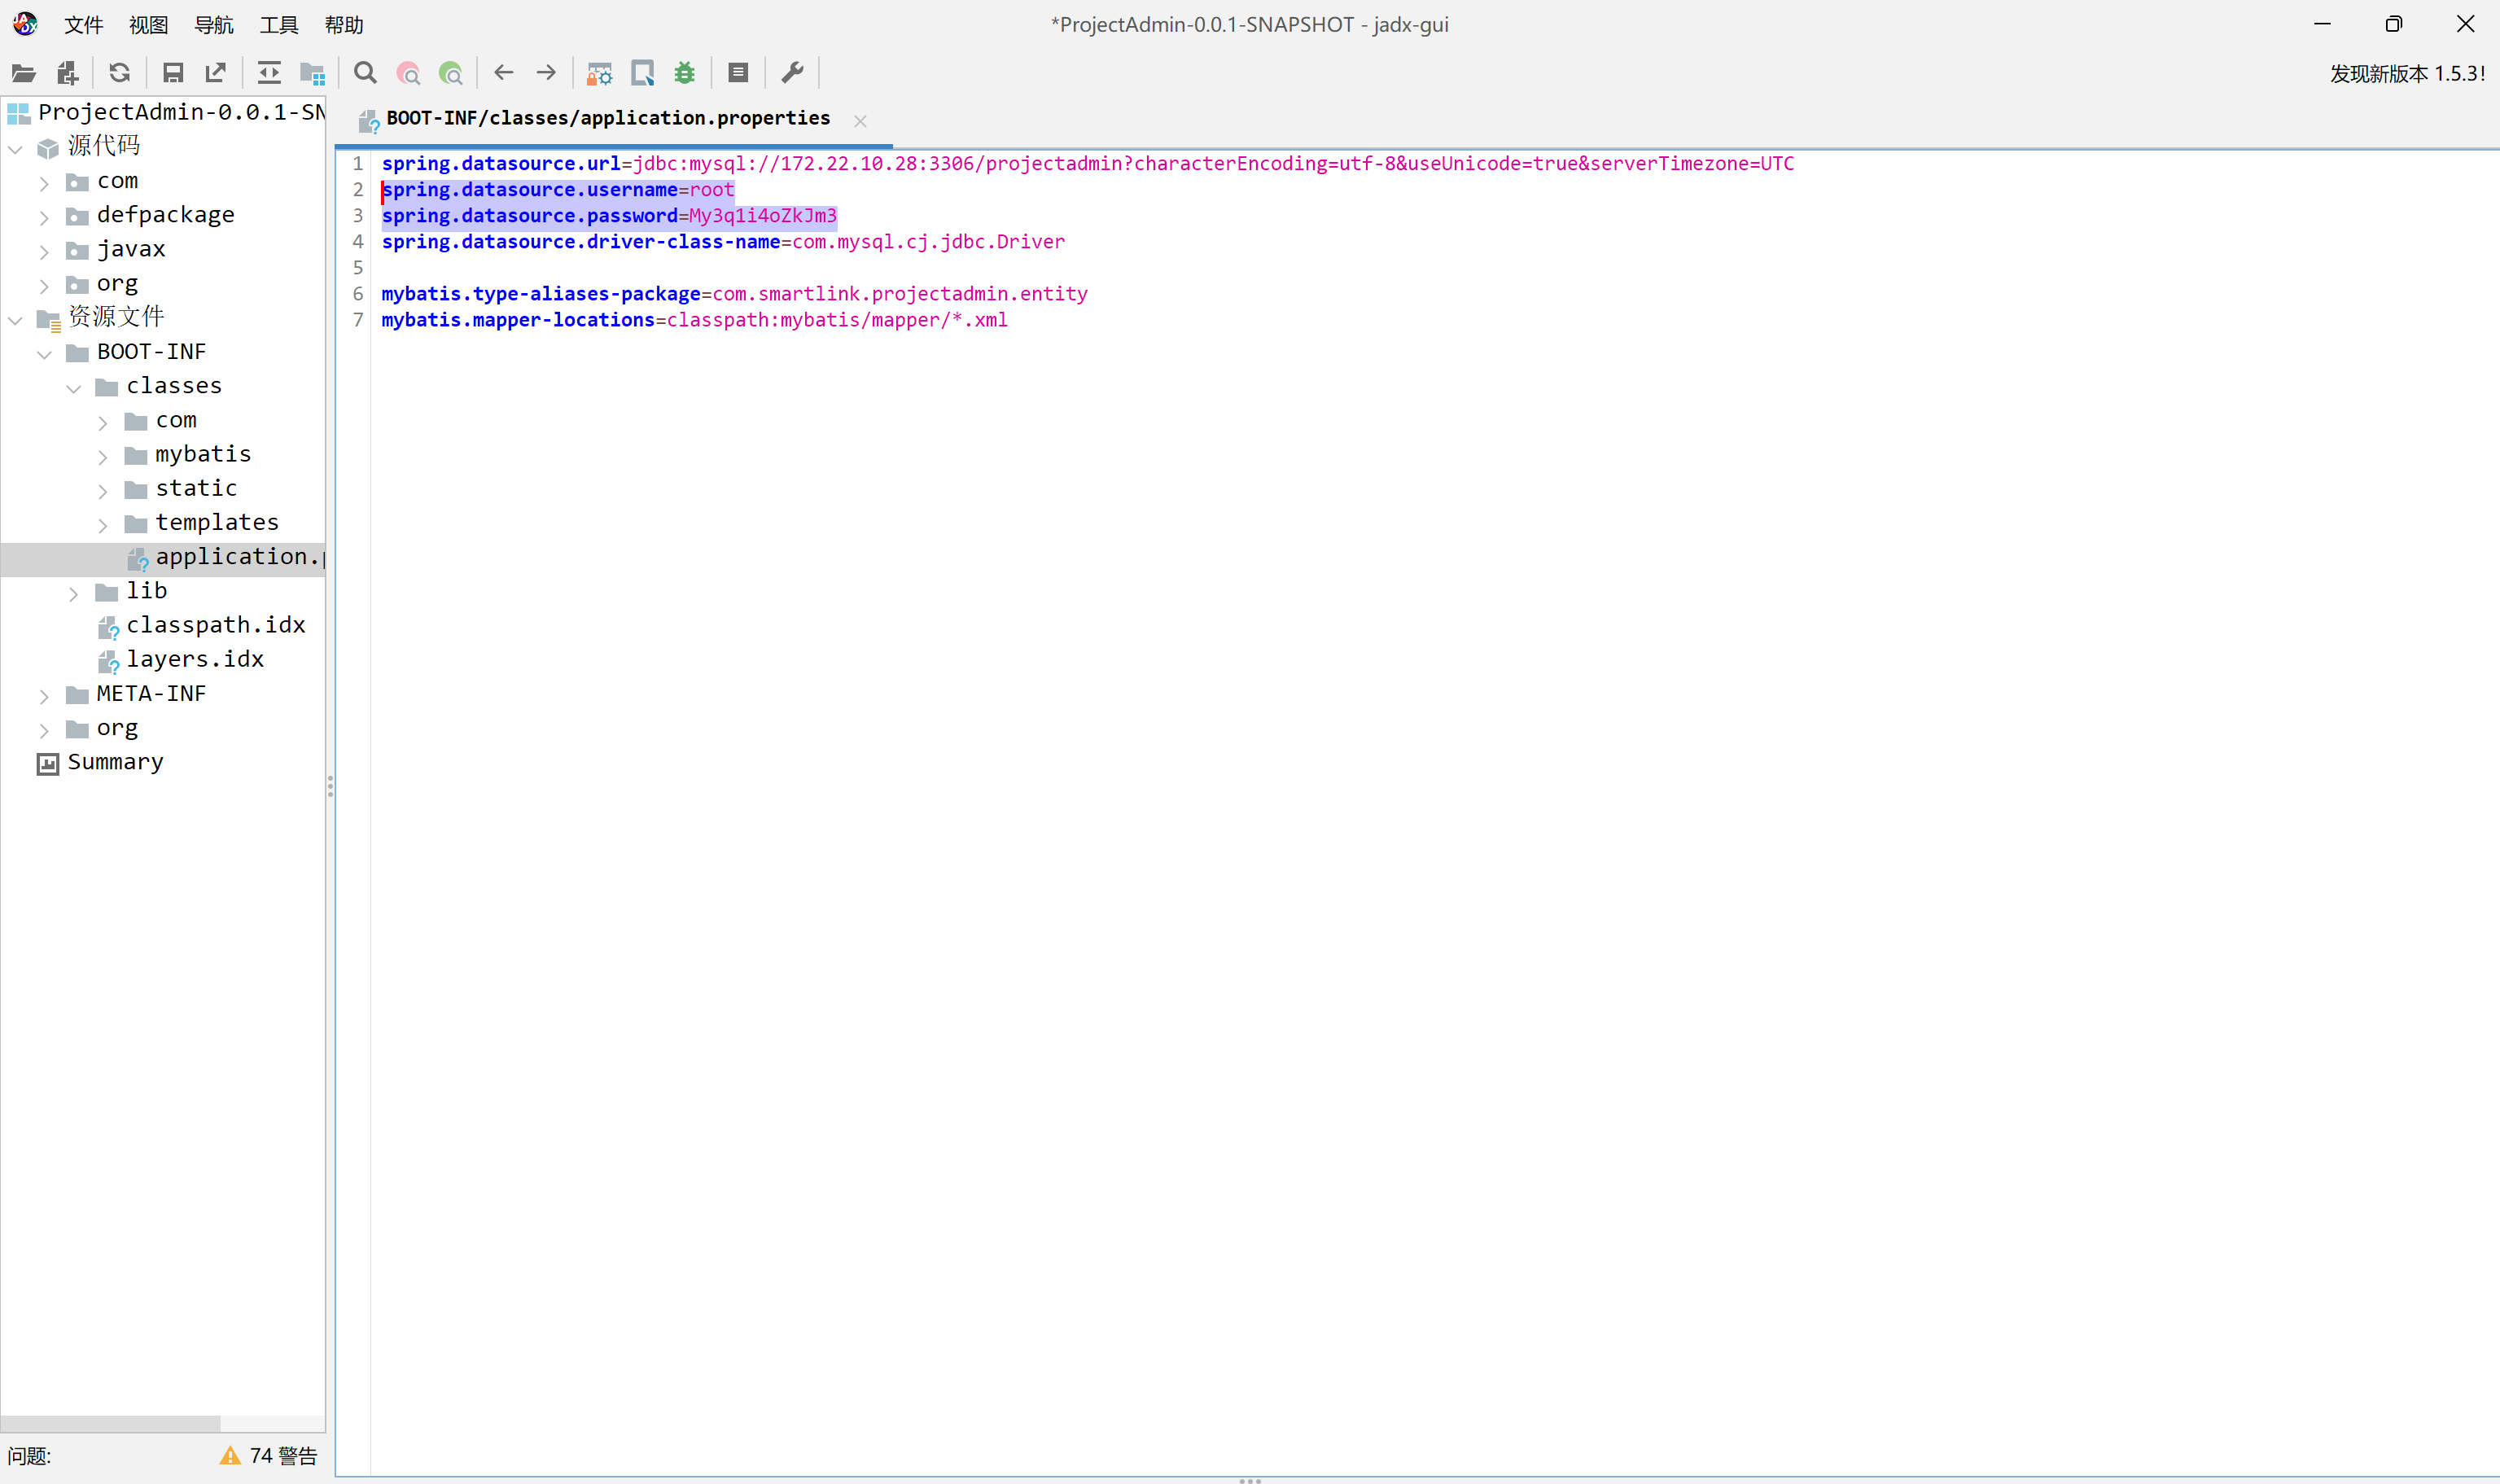Expand the mybatis folder under classes

(x=103, y=457)
